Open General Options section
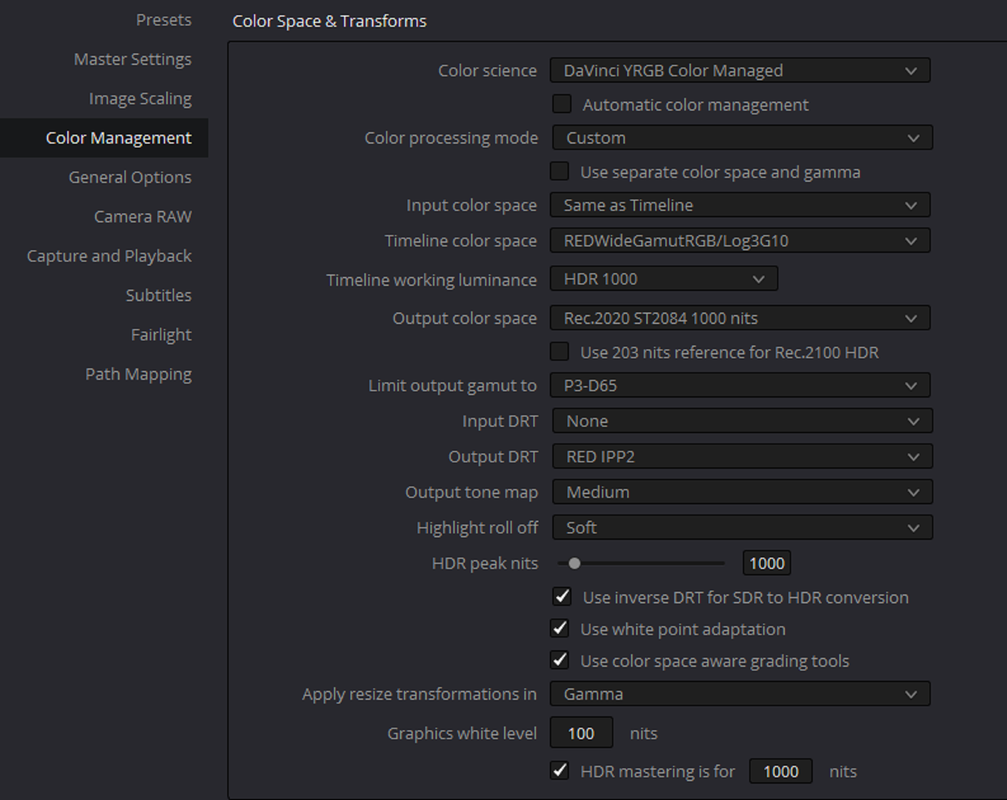 click(130, 177)
